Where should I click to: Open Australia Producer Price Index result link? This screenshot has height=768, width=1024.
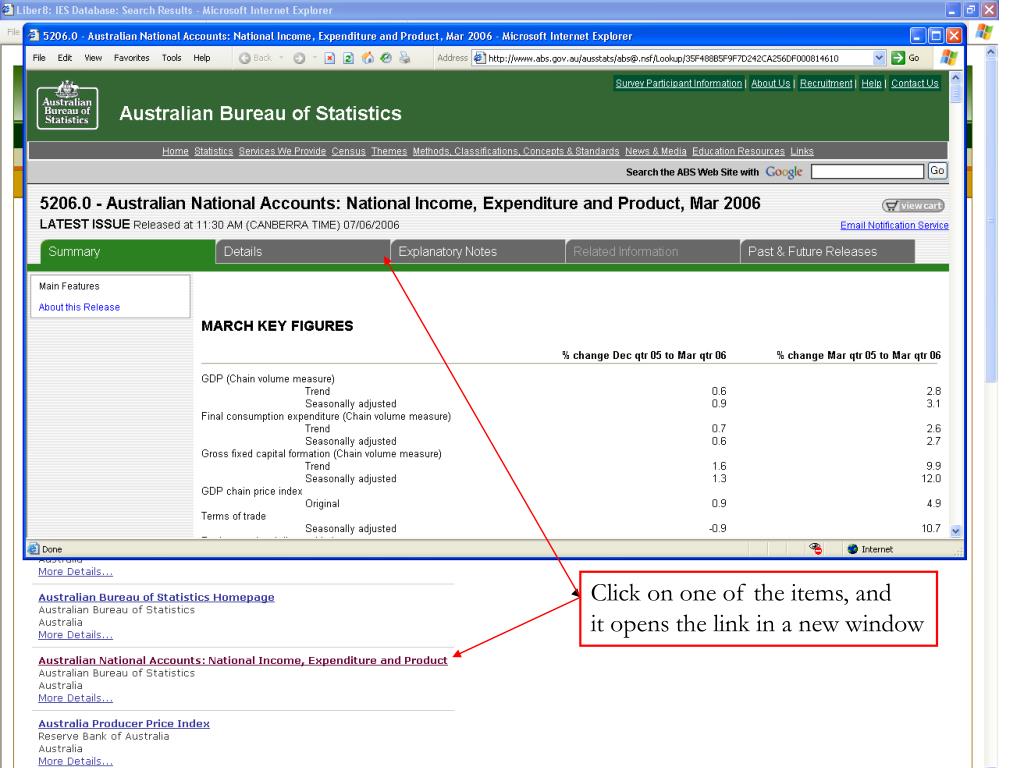[124, 724]
